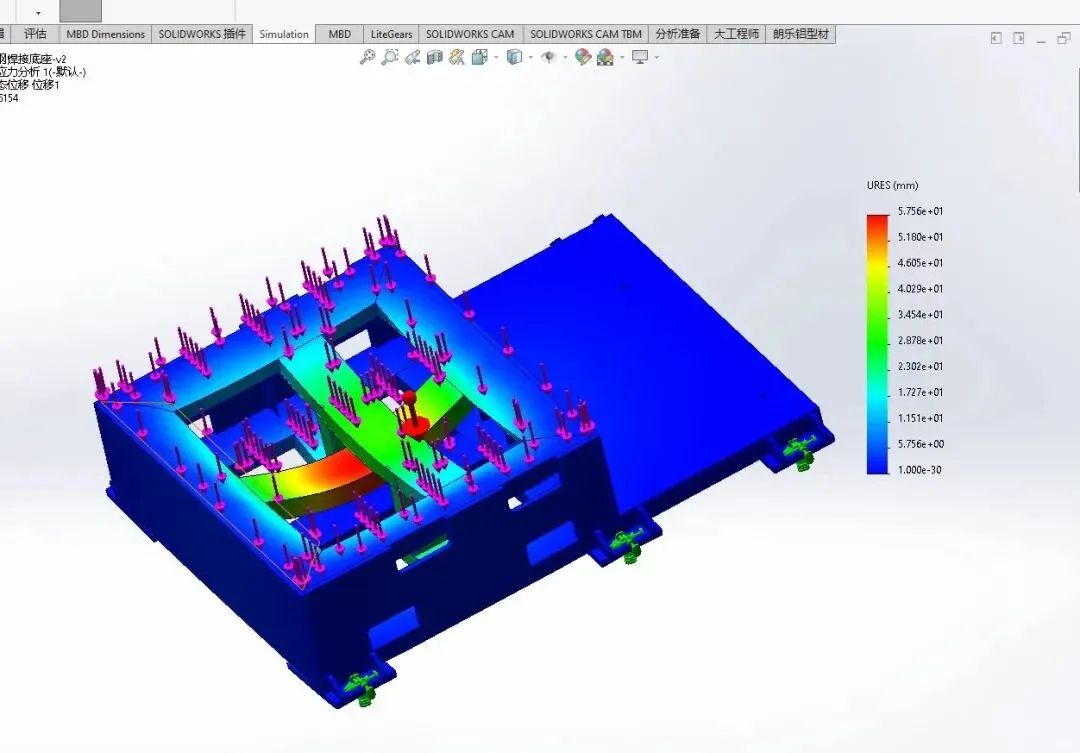Switch to the SOLIDWORKS CAM tab
Image resolution: width=1080 pixels, height=753 pixels.
point(470,34)
